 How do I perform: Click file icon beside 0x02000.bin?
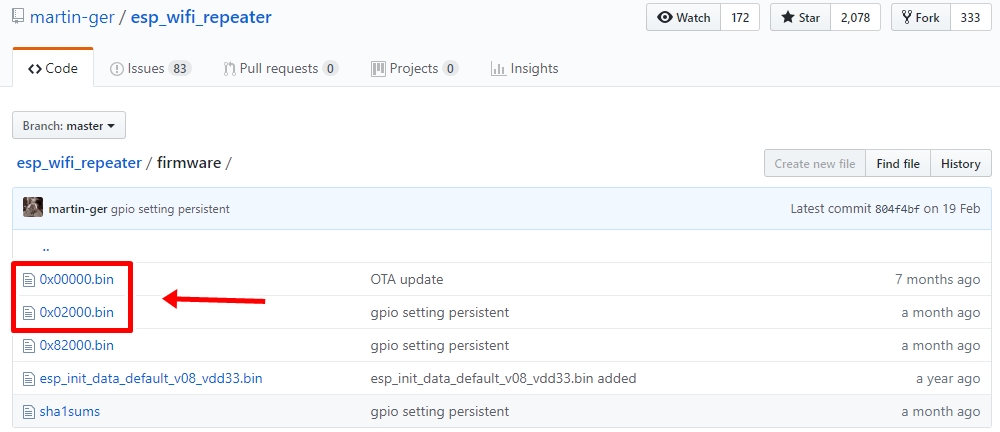(28, 313)
